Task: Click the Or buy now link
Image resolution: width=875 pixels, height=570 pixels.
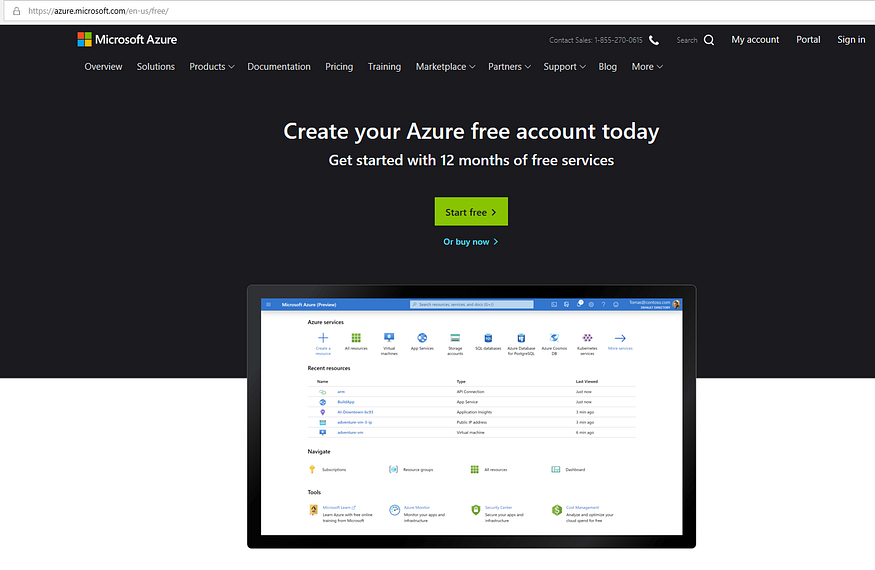Action: pyautogui.click(x=470, y=242)
